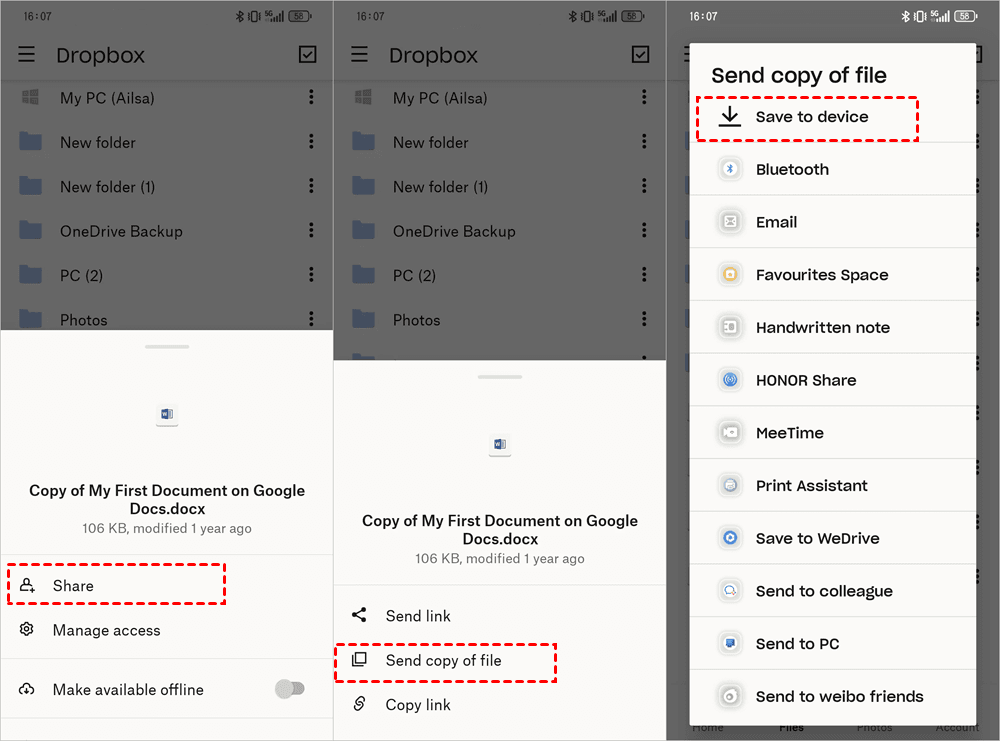Tap the Handwritten note icon in send dialog
The width and height of the screenshot is (1000, 741).
(730, 327)
